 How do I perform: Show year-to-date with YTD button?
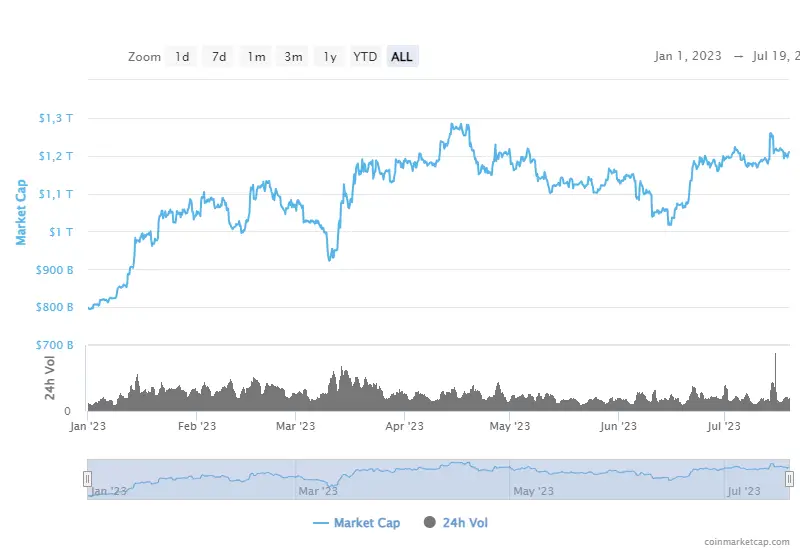click(x=365, y=57)
